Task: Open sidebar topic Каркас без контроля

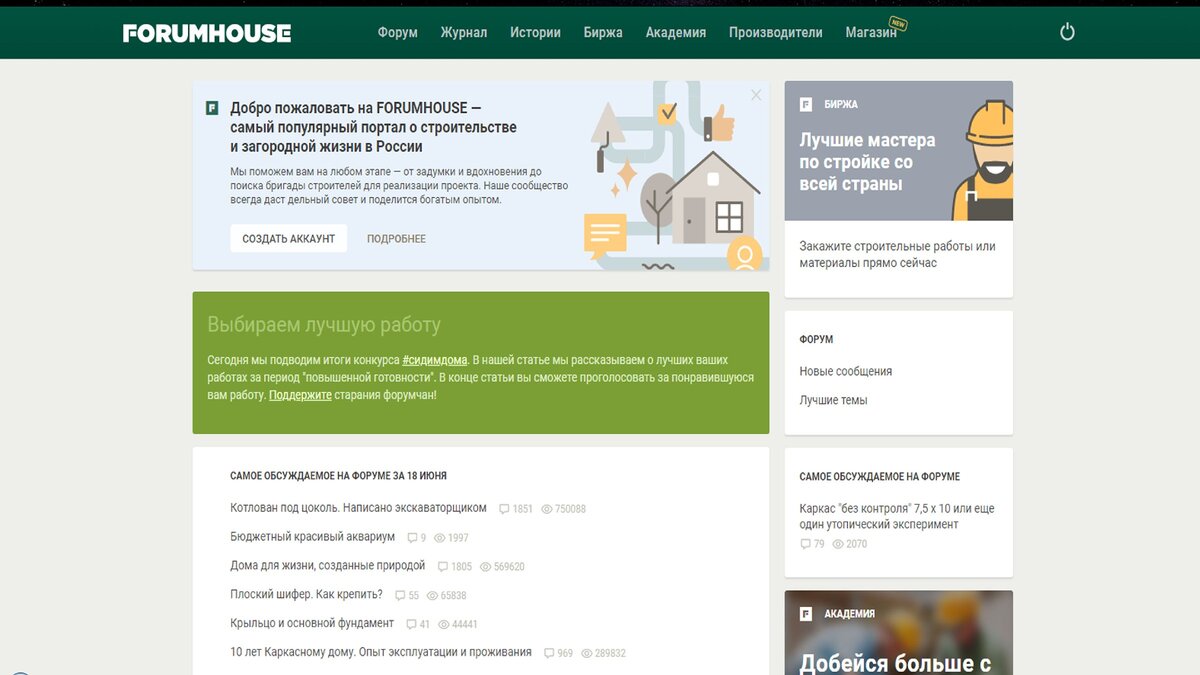Action: pos(897,516)
